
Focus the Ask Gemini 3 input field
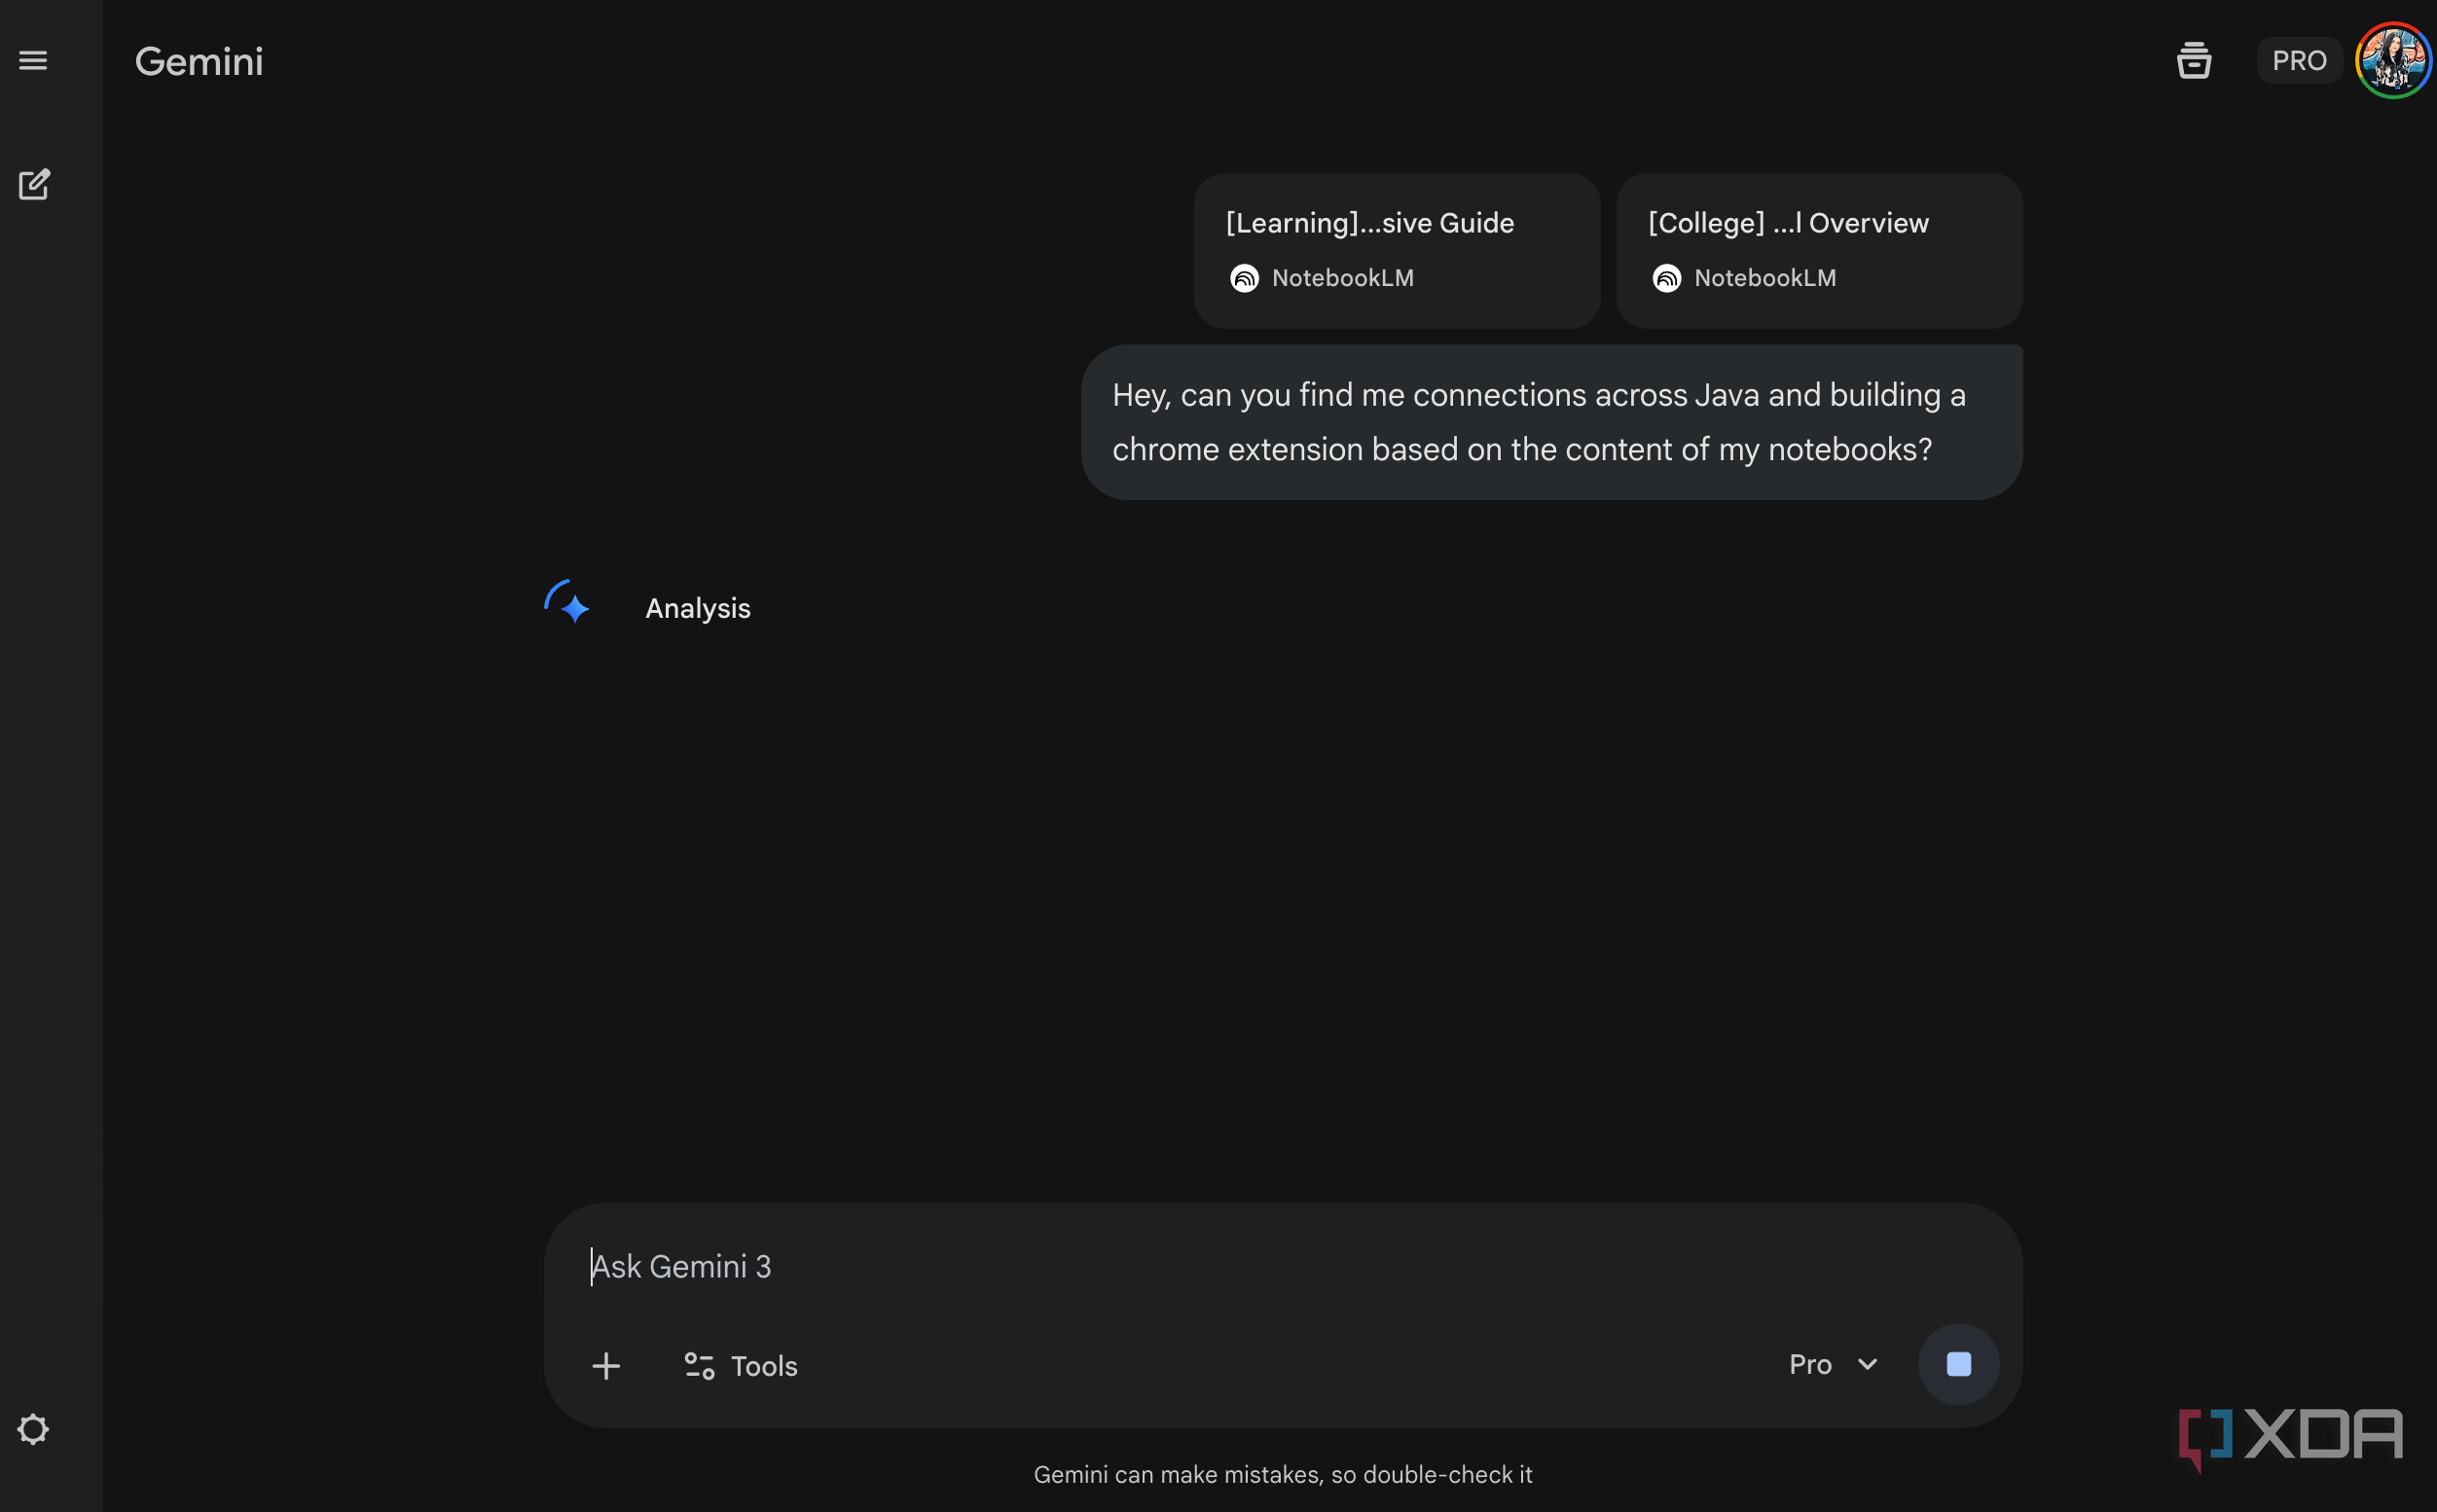(x=1283, y=1266)
